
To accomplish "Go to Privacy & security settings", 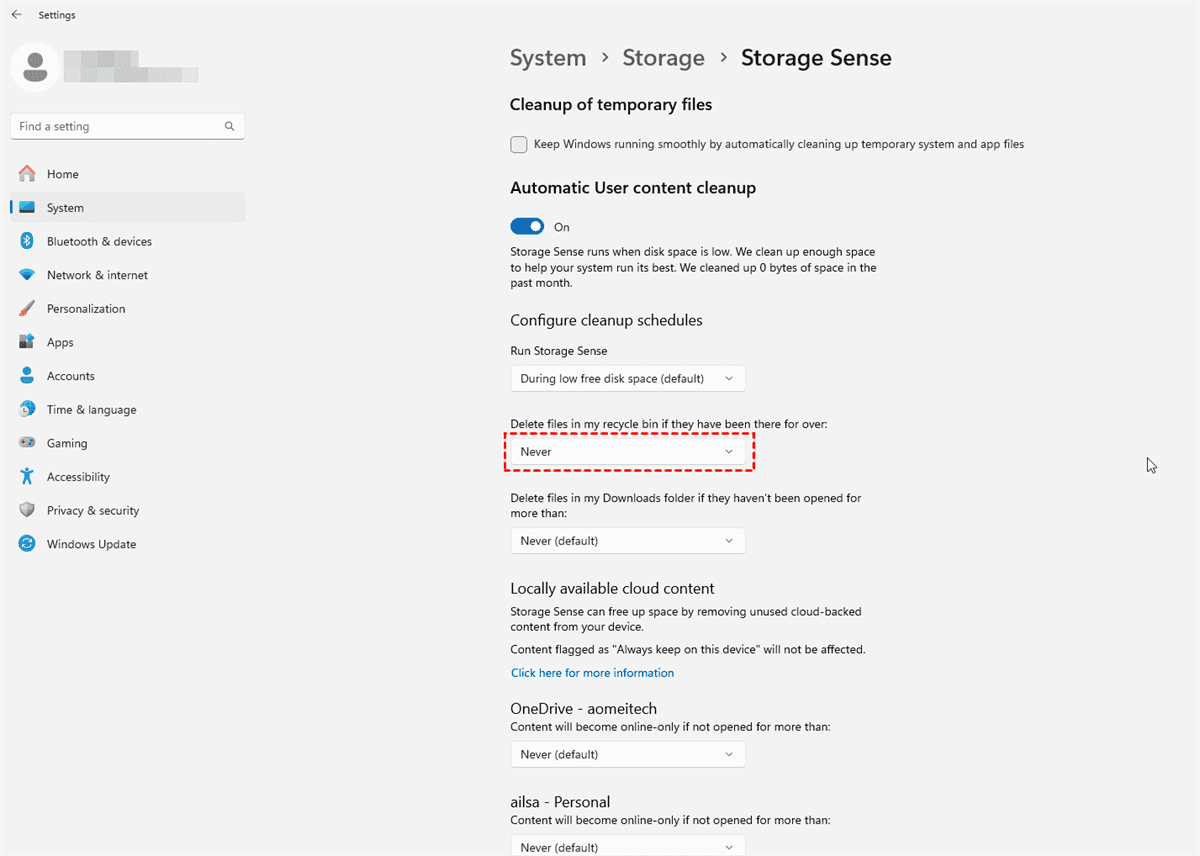I will pyautogui.click(x=92, y=511).
